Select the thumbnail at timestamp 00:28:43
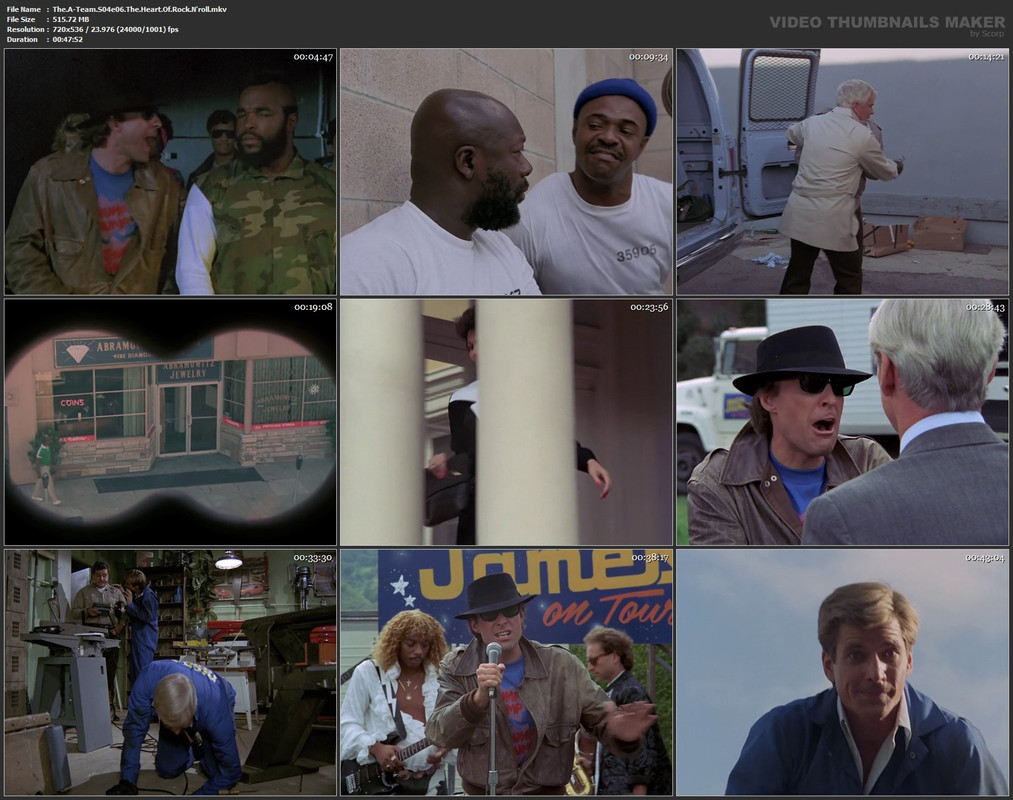 pos(842,422)
